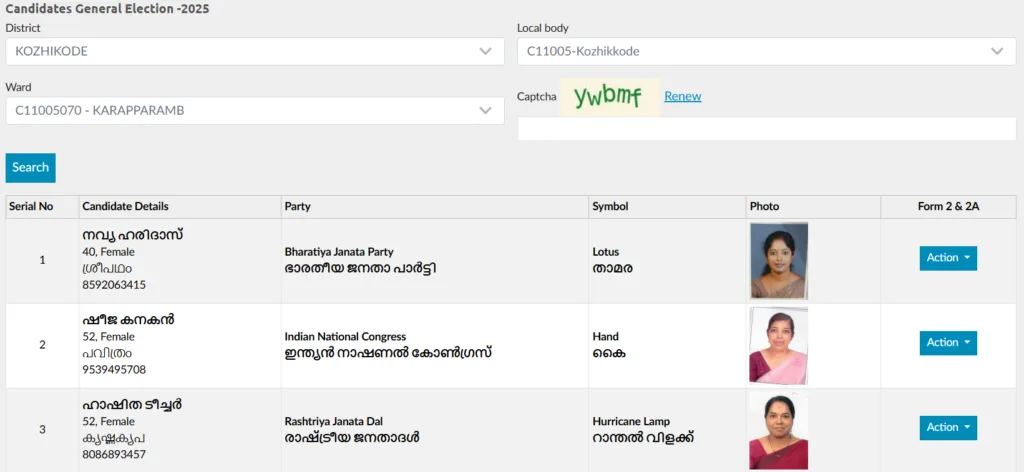Click the Form 2 & 2A column header
Screen dimensions: 1024x472
point(948,207)
